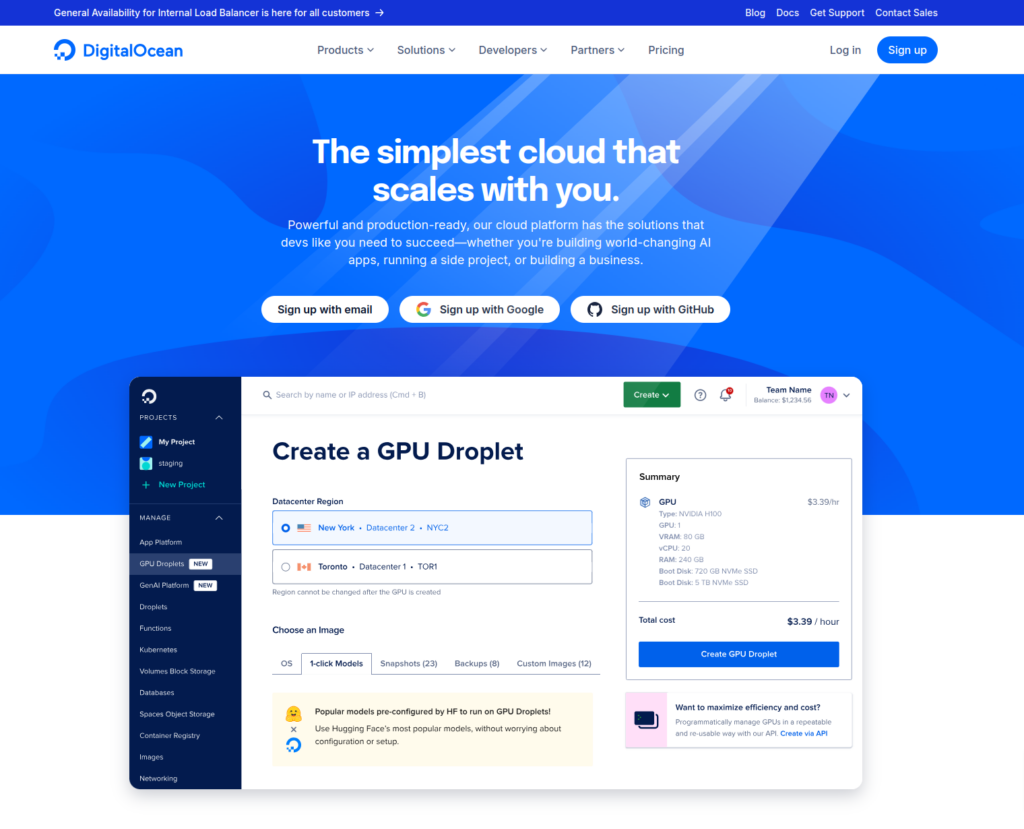Open Container Registry in sidebar
The image size is (1024, 829).
pos(170,736)
